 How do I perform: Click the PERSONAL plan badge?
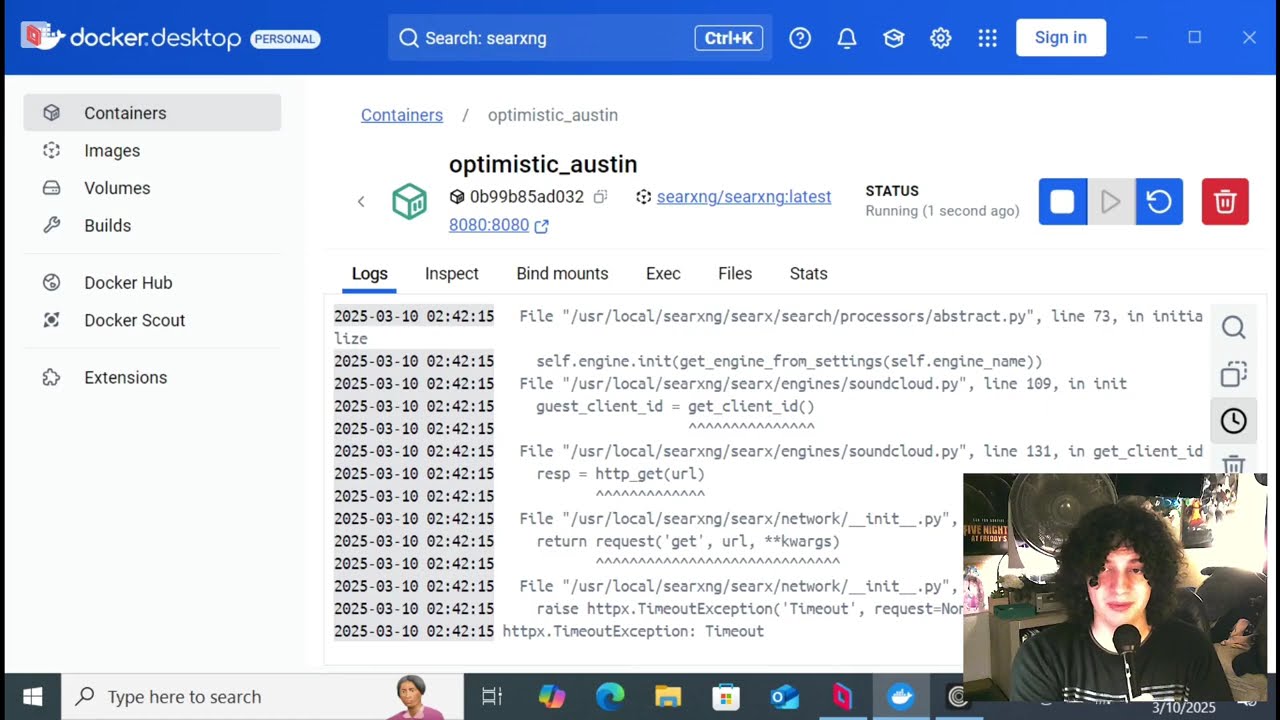[x=285, y=39]
